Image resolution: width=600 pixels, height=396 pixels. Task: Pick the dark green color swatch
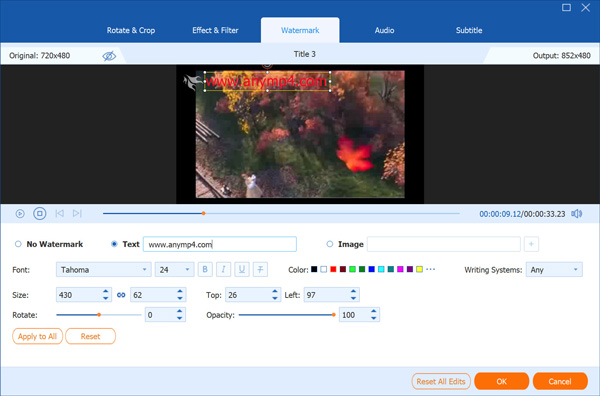pos(362,269)
